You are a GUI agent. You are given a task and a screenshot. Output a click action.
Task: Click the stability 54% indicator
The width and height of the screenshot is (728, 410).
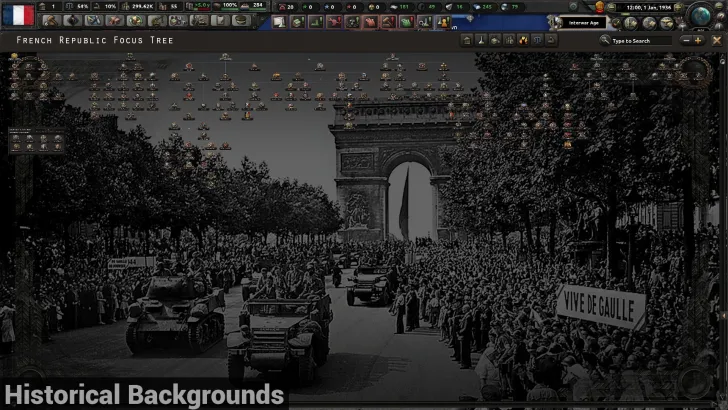click(77, 6)
